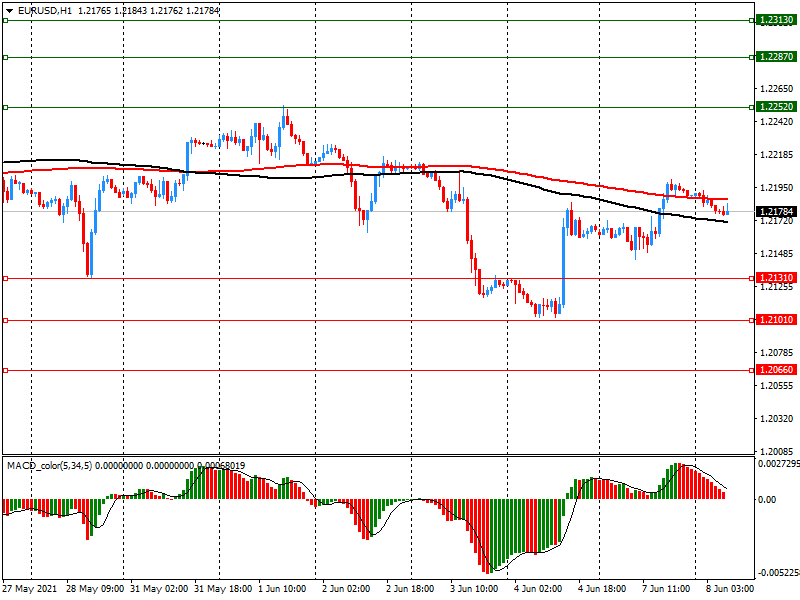The image size is (800, 600).
Task: Click the red 1.21010 support label
Action: (775, 320)
